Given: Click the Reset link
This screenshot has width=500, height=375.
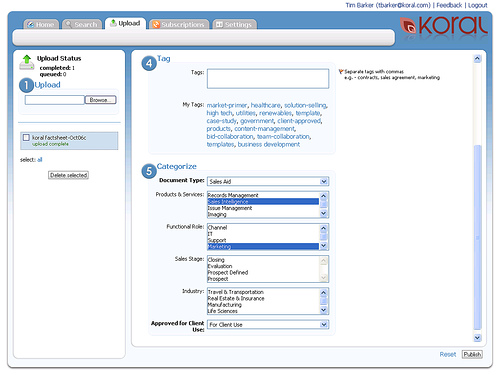Looking at the screenshot, I should [x=448, y=354].
